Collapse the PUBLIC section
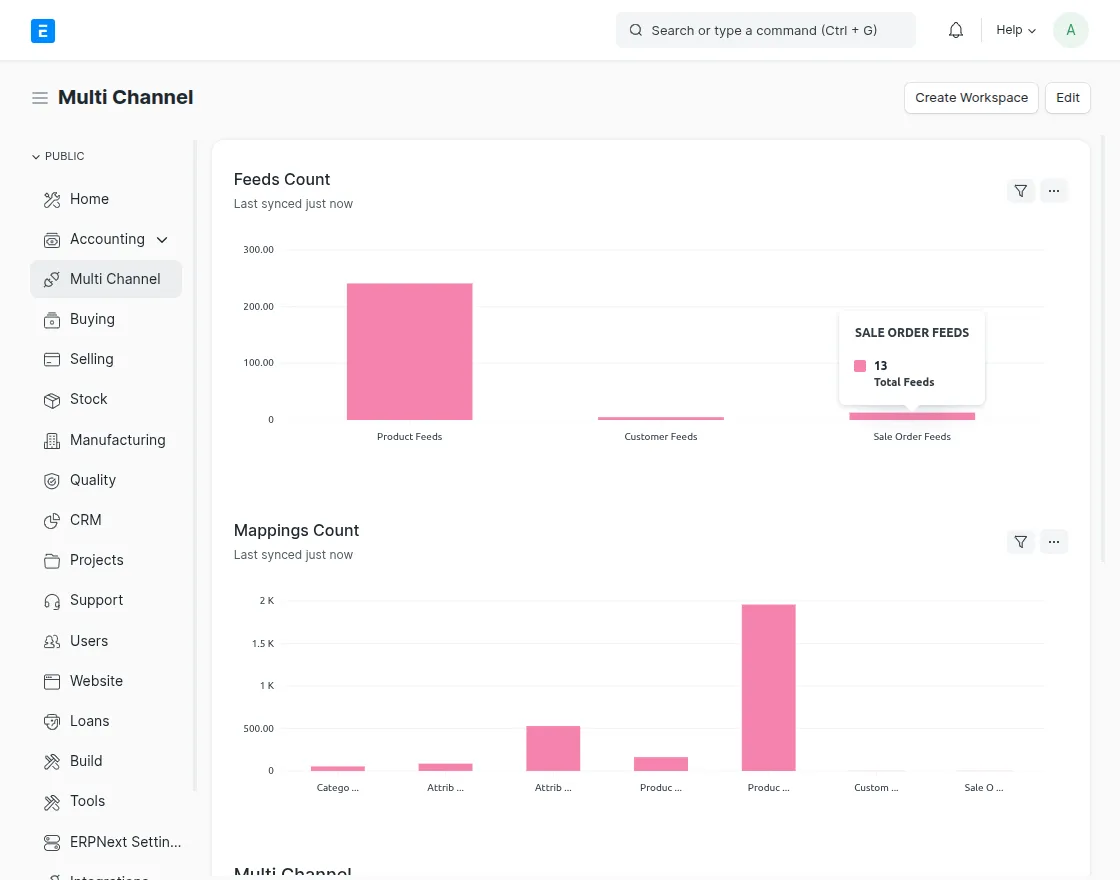 (x=36, y=156)
